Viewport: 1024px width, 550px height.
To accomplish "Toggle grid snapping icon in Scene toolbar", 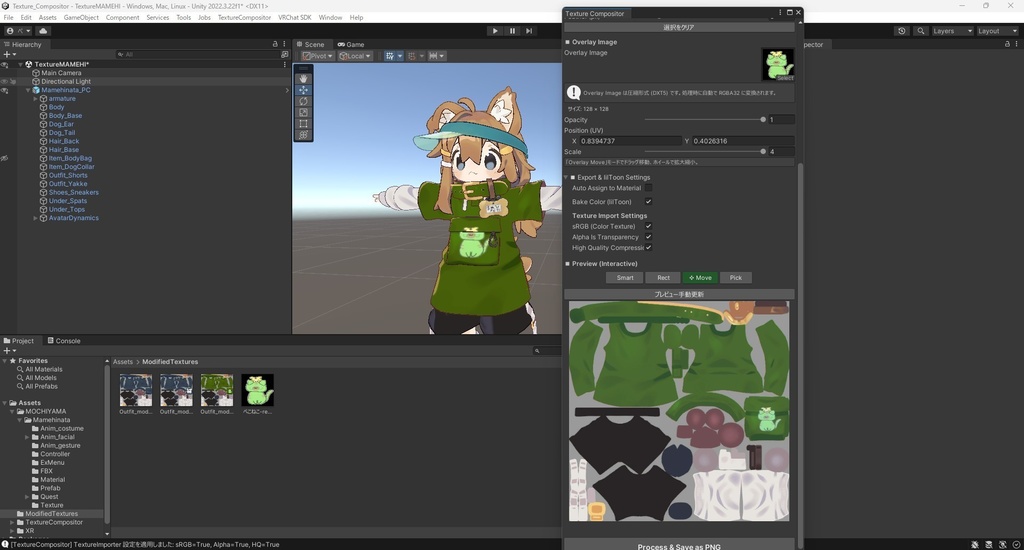I will coord(390,56).
